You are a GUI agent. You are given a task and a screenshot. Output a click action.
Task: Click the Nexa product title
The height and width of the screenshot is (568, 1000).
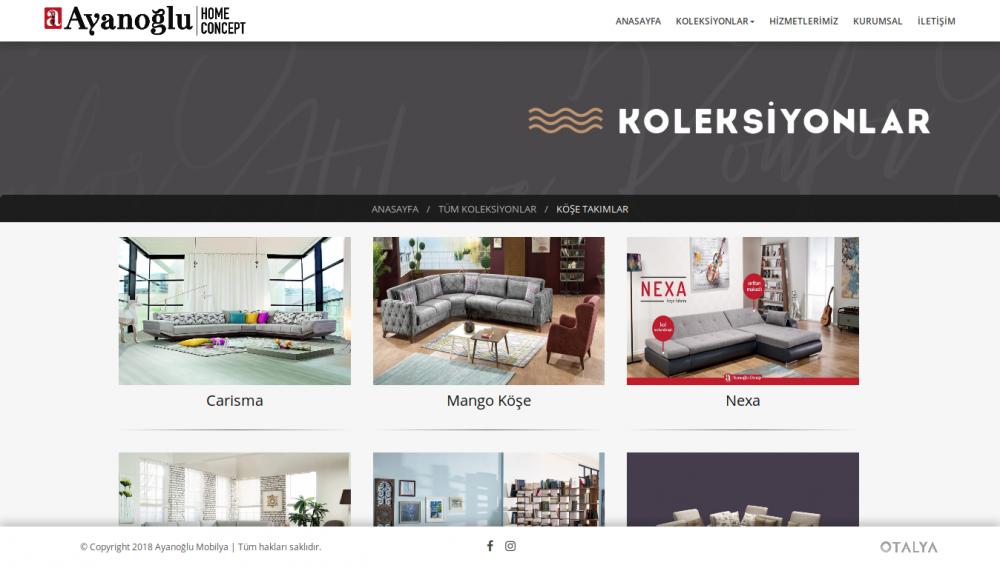[x=743, y=400]
